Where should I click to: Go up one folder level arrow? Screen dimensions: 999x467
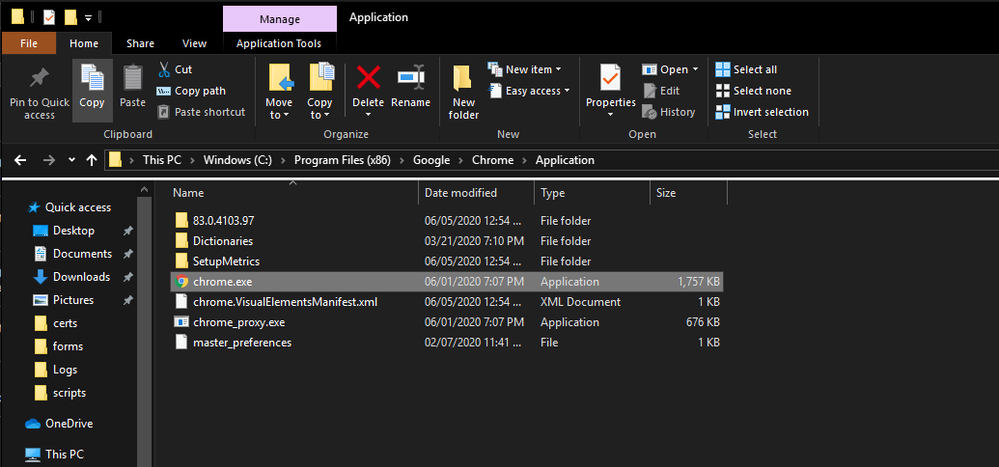click(x=92, y=160)
